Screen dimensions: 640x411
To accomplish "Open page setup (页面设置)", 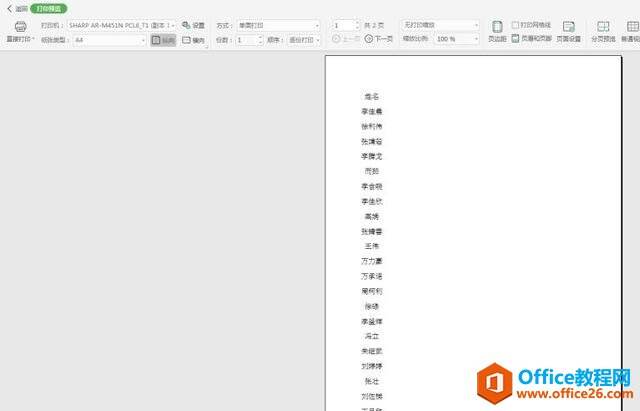I will tap(568, 31).
